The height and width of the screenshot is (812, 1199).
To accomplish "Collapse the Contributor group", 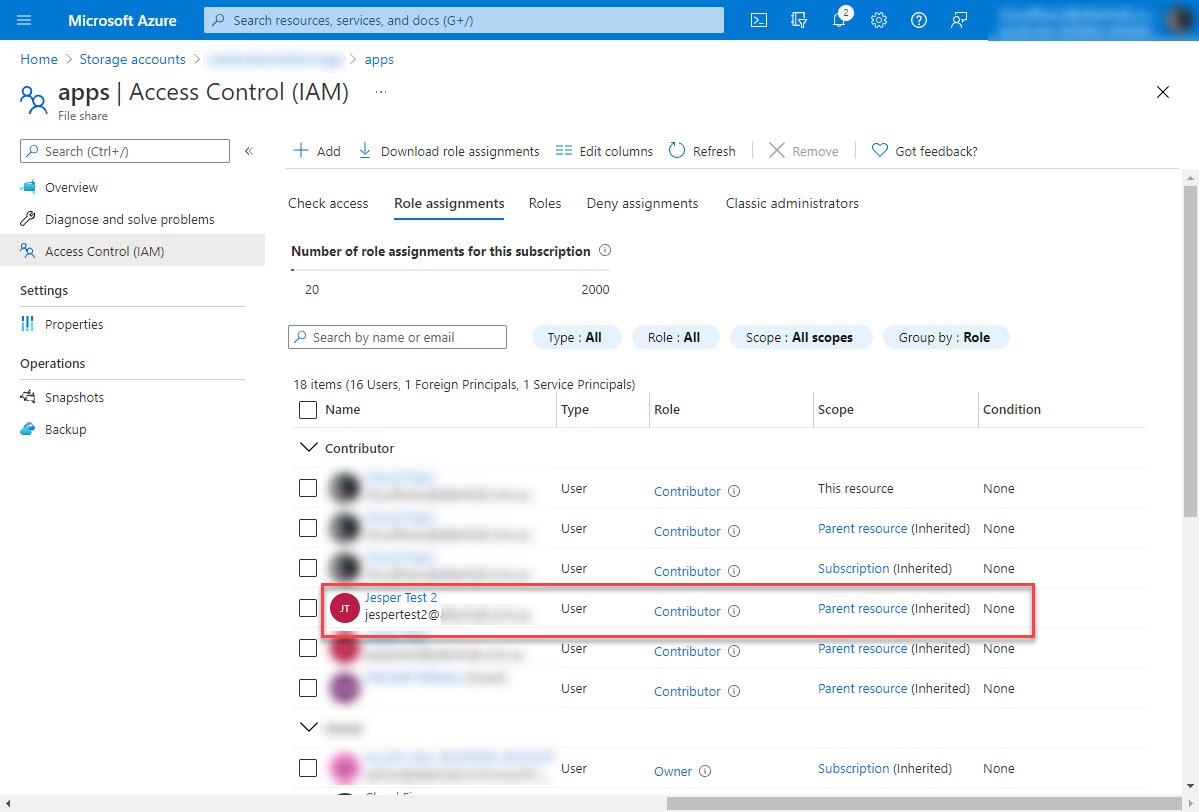I will (x=308, y=447).
